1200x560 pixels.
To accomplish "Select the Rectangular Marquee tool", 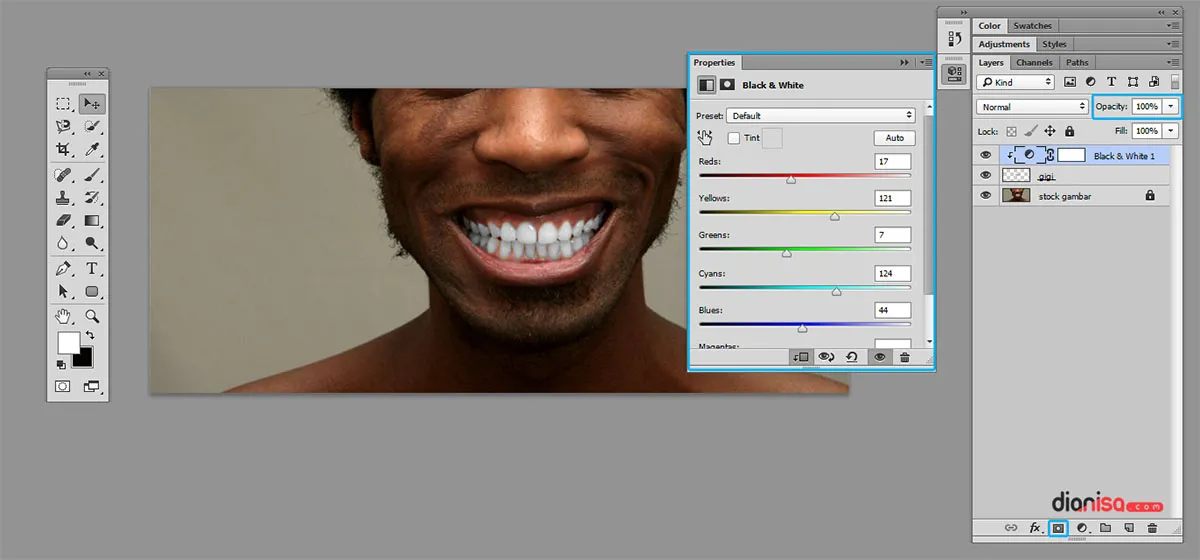I will point(63,103).
